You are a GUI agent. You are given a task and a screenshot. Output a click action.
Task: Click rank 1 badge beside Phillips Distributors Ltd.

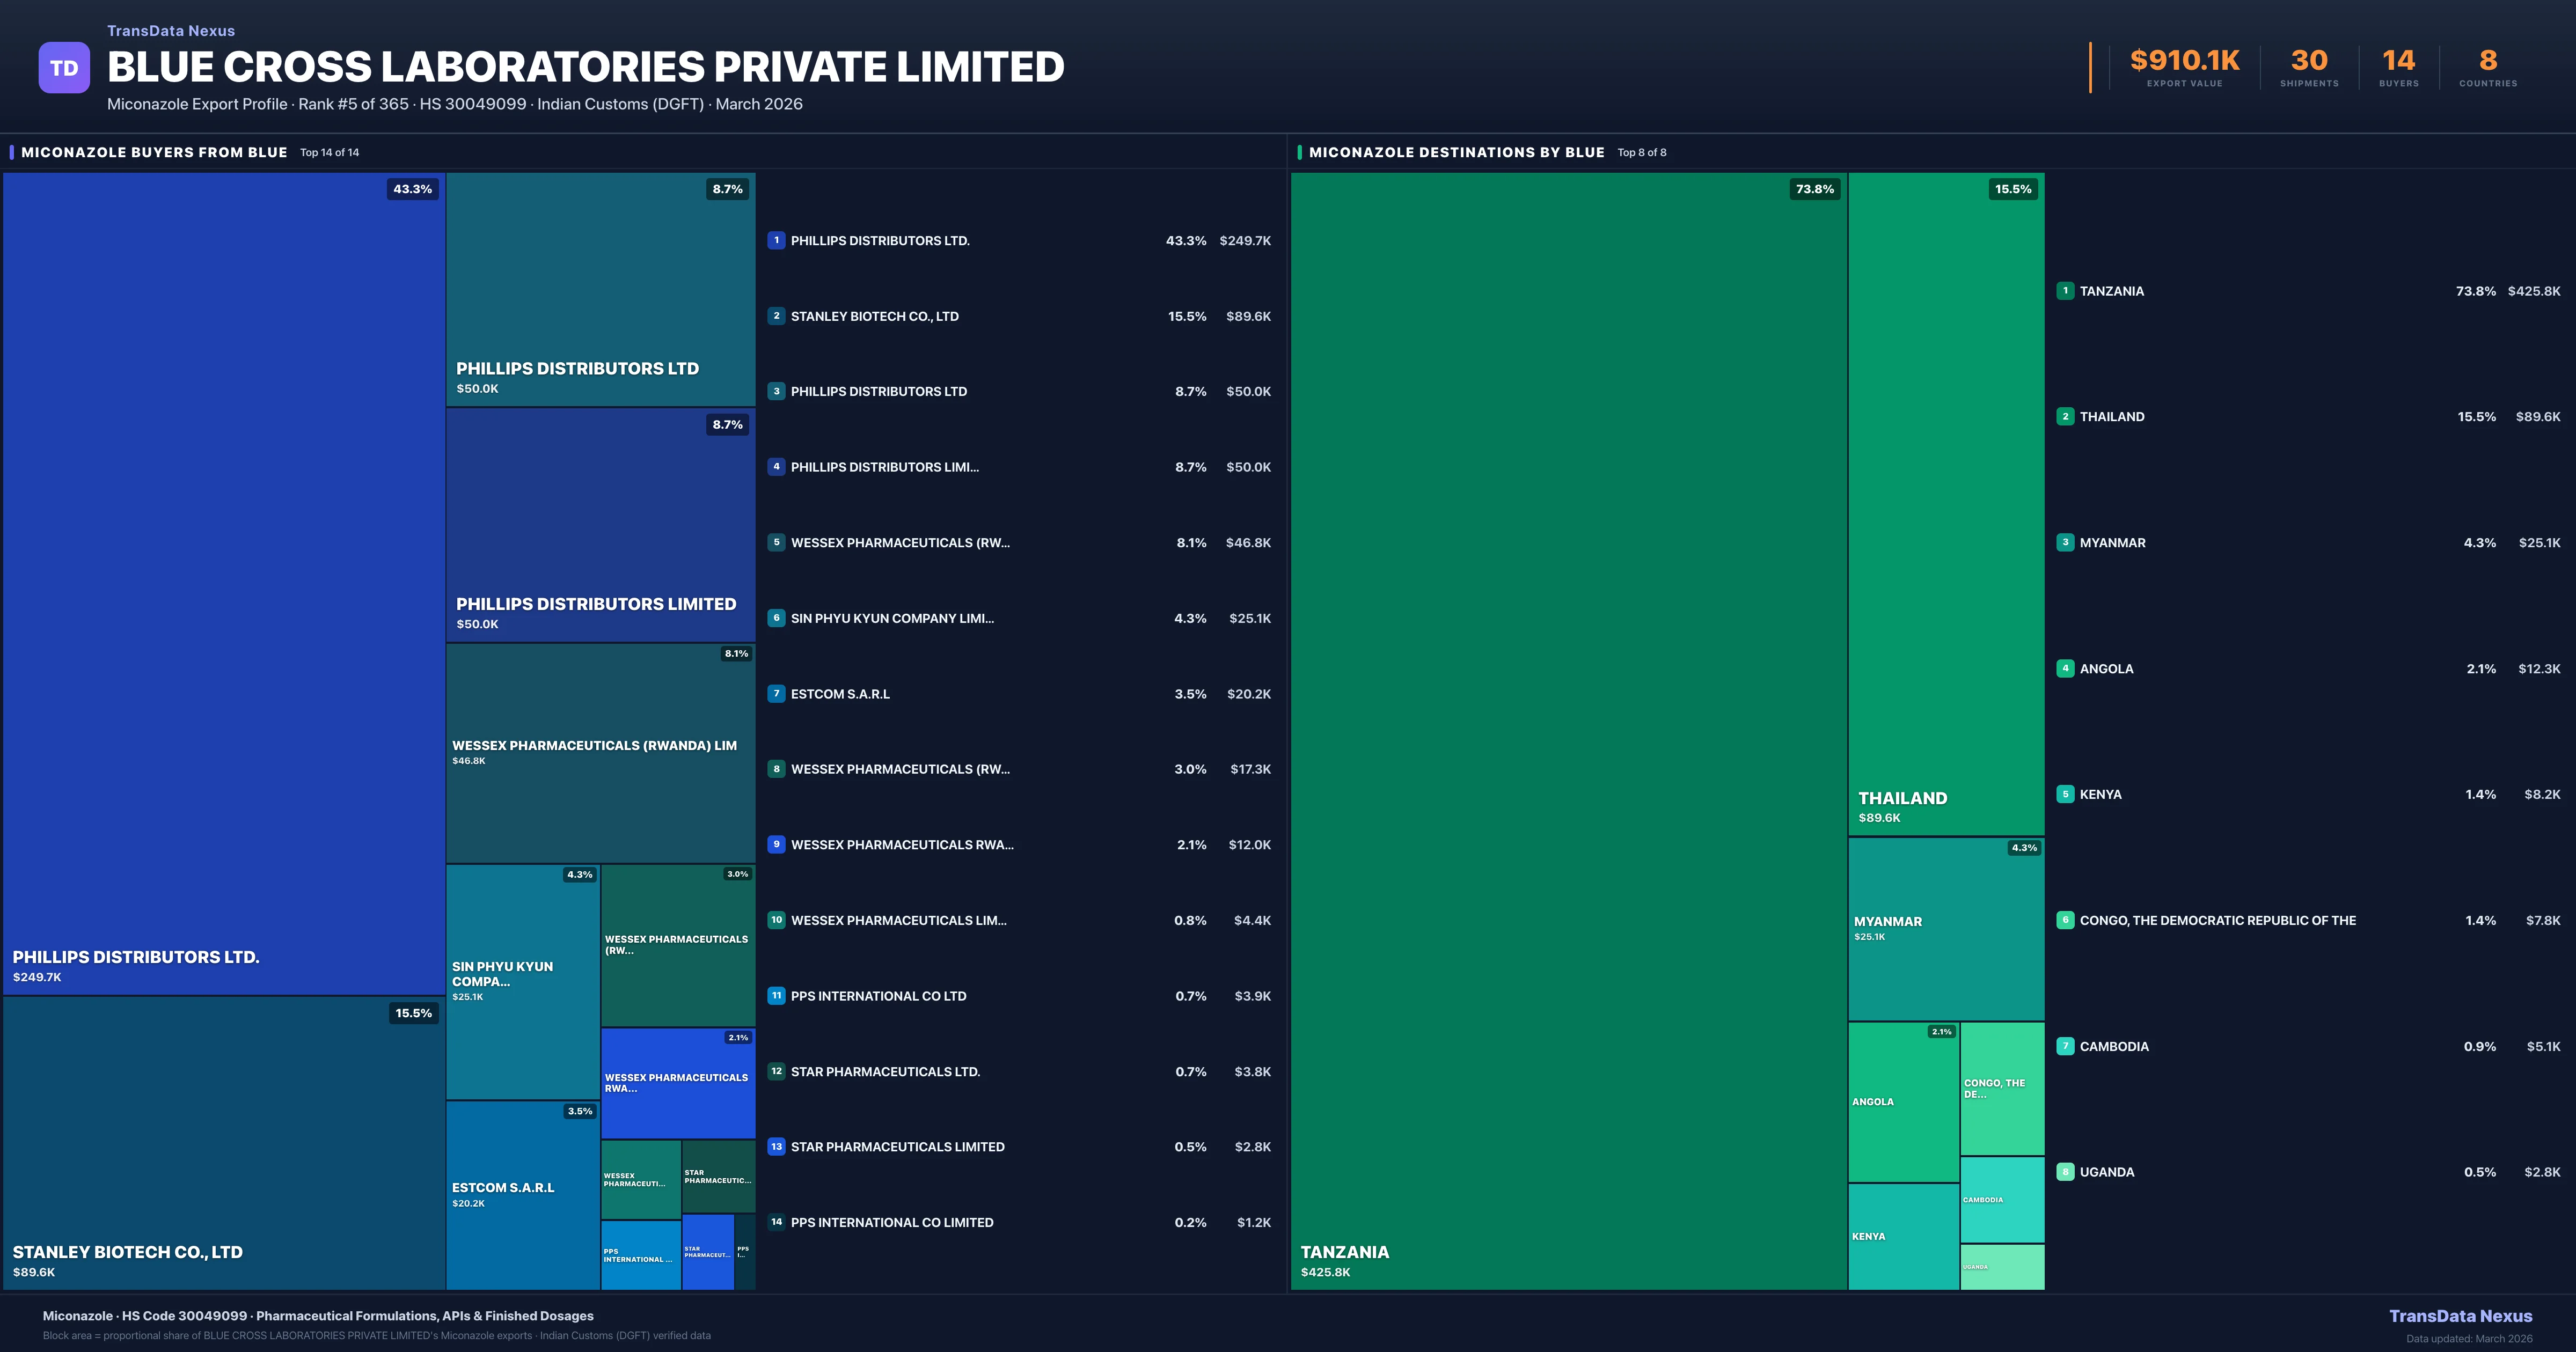(776, 240)
